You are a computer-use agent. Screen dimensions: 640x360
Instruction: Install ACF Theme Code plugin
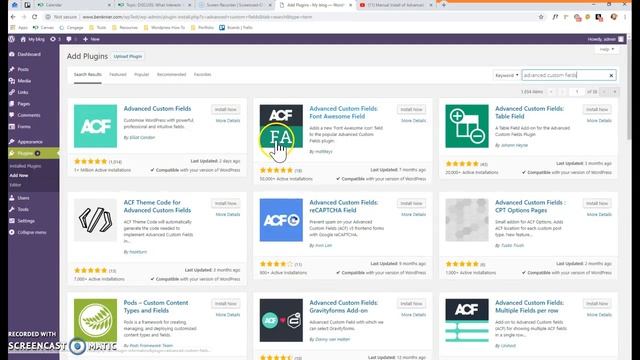tap(226, 203)
